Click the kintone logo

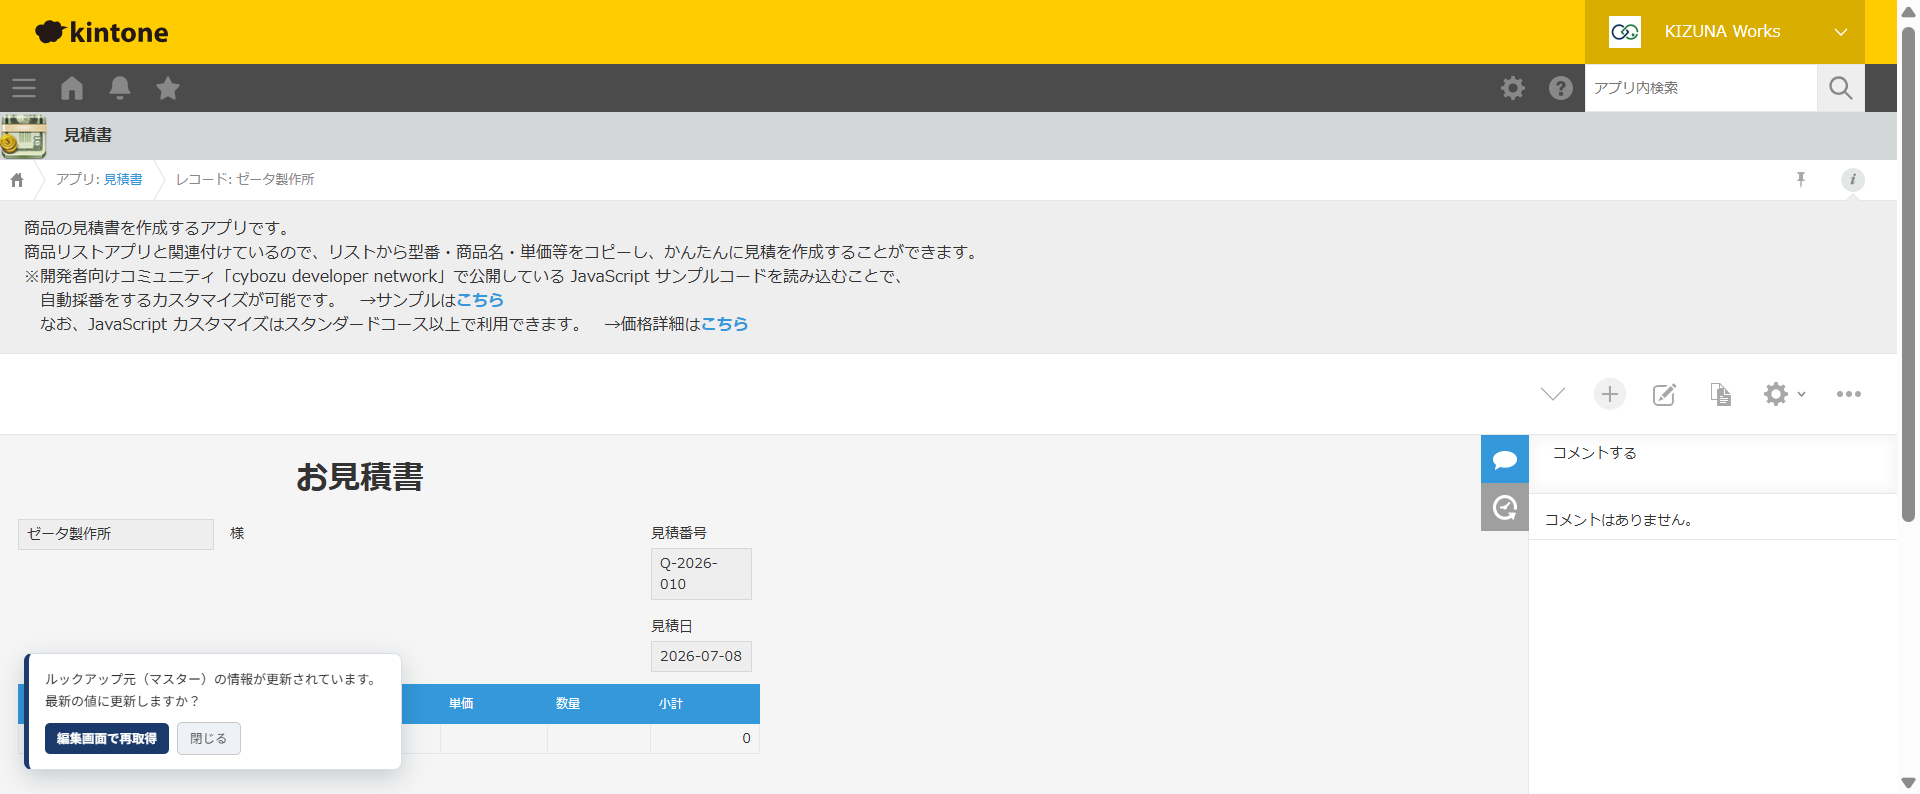pyautogui.click(x=102, y=32)
